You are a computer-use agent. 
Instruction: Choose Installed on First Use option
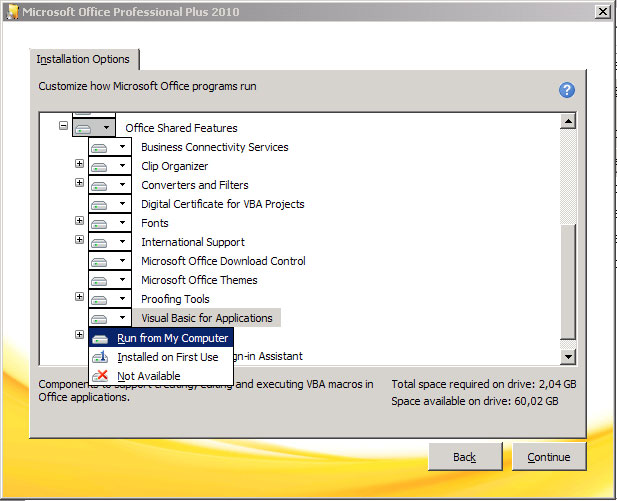click(161, 357)
